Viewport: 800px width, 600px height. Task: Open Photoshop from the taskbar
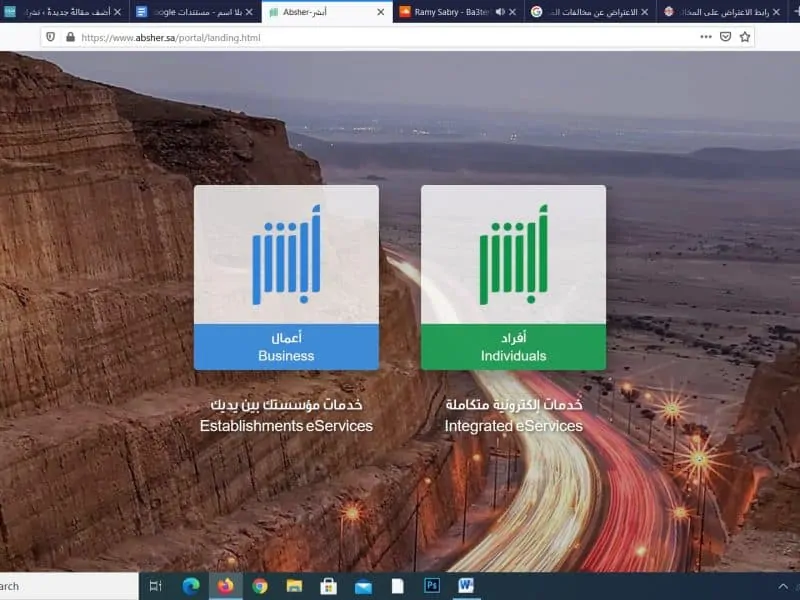pos(432,585)
